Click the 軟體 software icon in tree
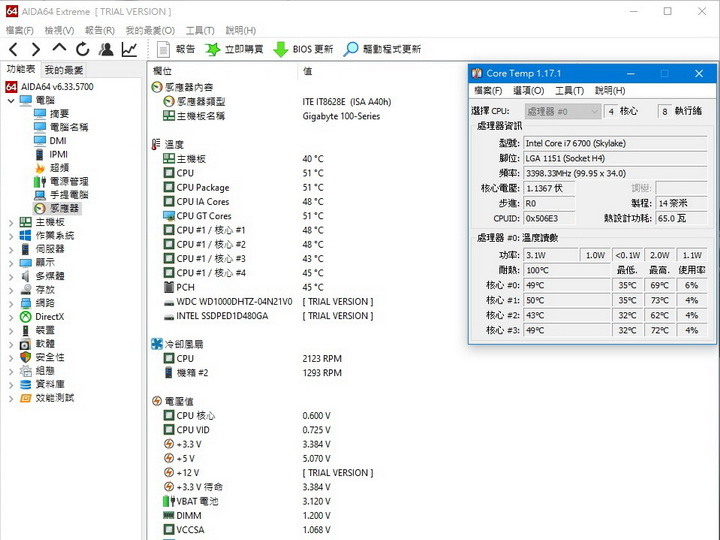Viewport: 720px width, 540px height. 25,344
